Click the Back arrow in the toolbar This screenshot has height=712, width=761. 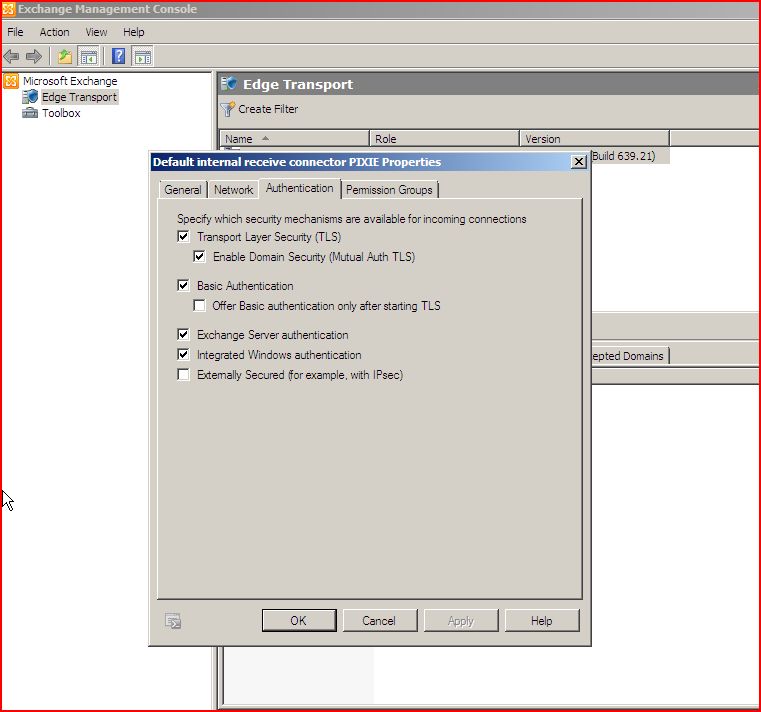(x=12, y=56)
